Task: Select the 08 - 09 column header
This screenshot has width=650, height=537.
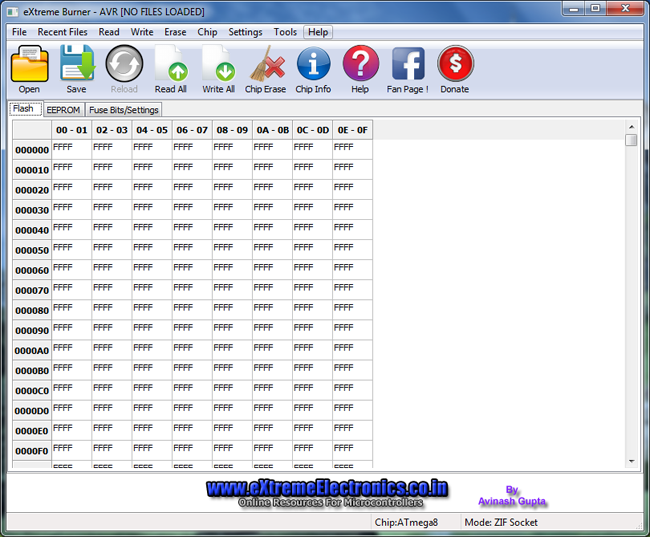Action: 232,130
